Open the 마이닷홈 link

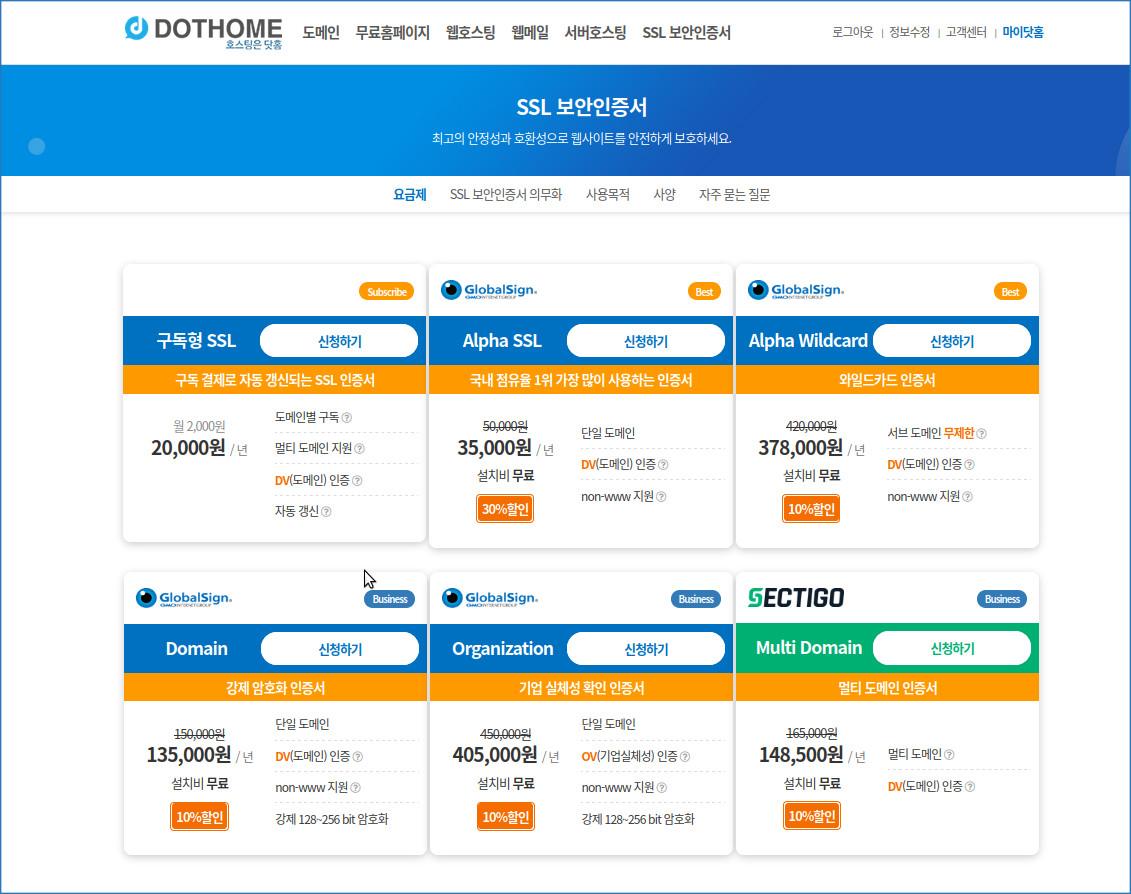[1023, 32]
